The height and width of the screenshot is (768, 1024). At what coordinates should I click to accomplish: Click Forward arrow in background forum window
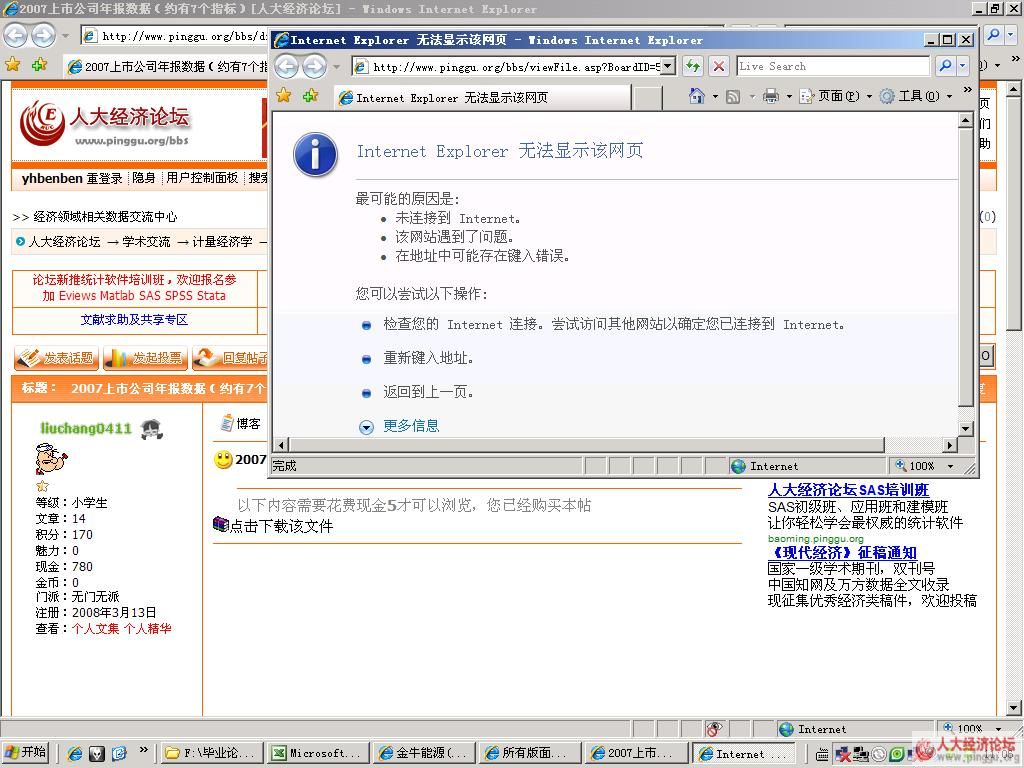pos(43,35)
